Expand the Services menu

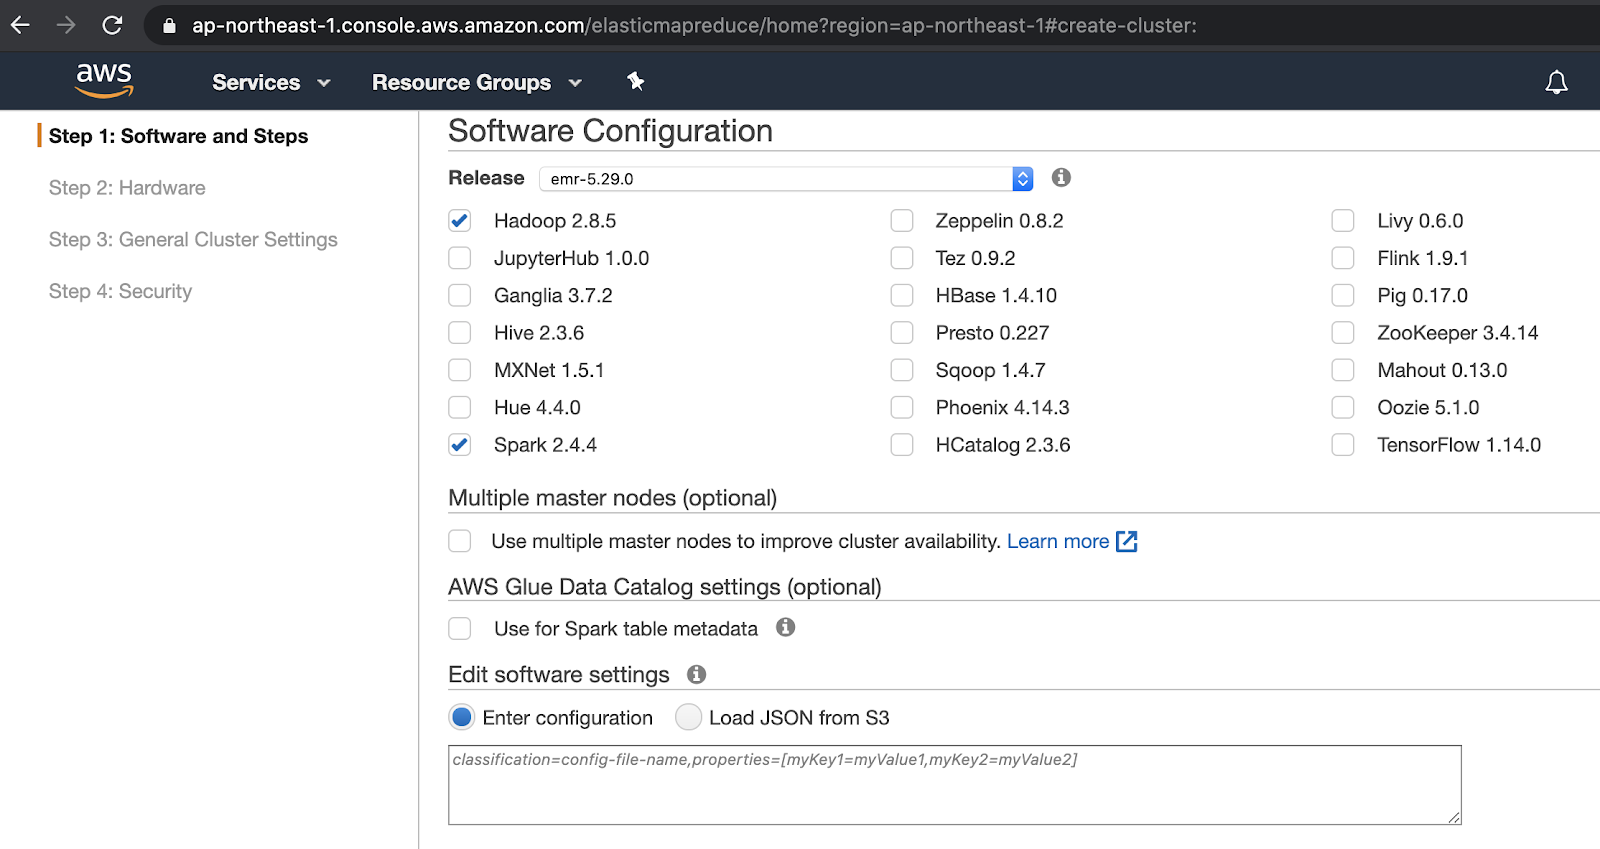point(271,82)
